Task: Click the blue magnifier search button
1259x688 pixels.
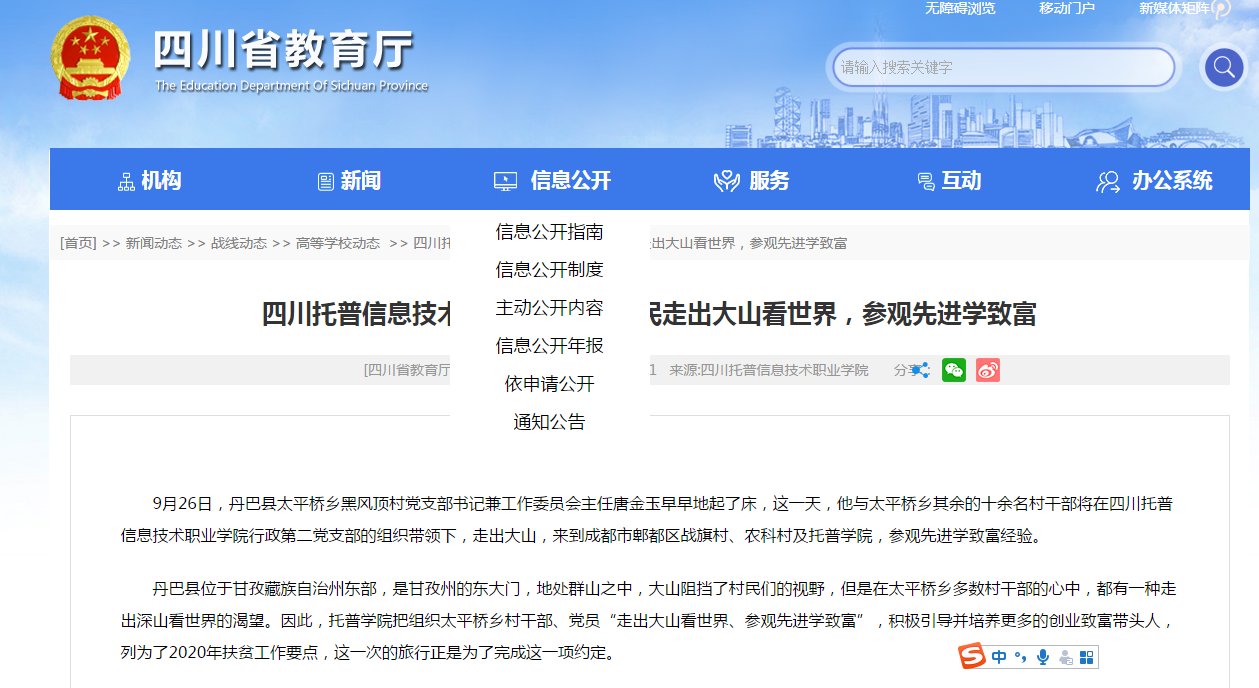Action: coord(1223,68)
